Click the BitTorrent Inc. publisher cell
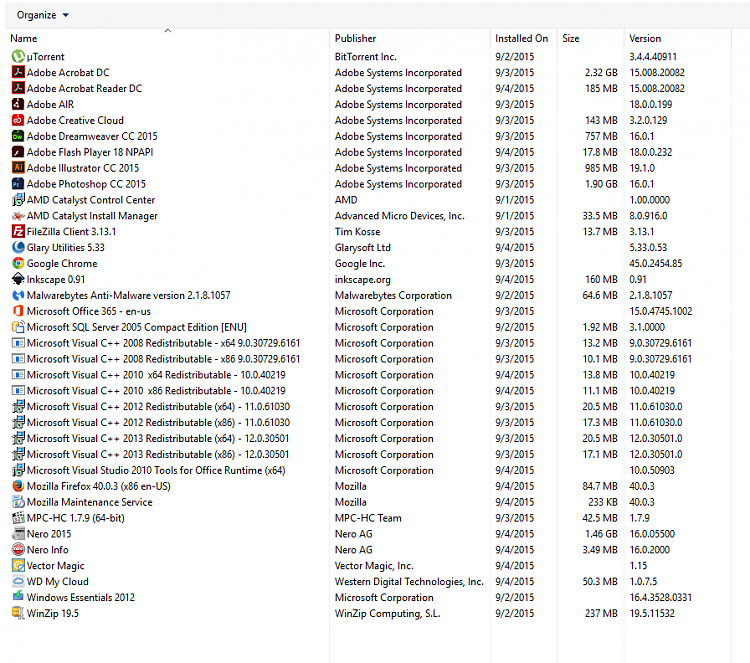Screen dimensions: 750x663 pyautogui.click(x=365, y=56)
